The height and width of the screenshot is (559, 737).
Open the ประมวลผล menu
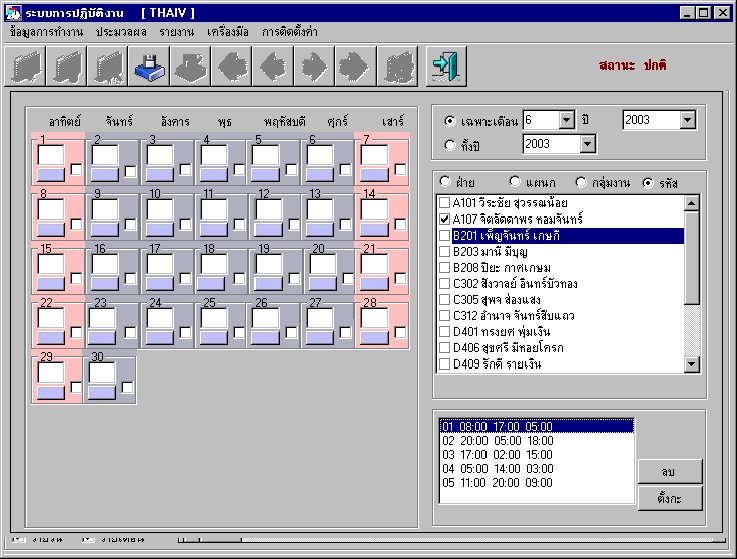pos(121,32)
